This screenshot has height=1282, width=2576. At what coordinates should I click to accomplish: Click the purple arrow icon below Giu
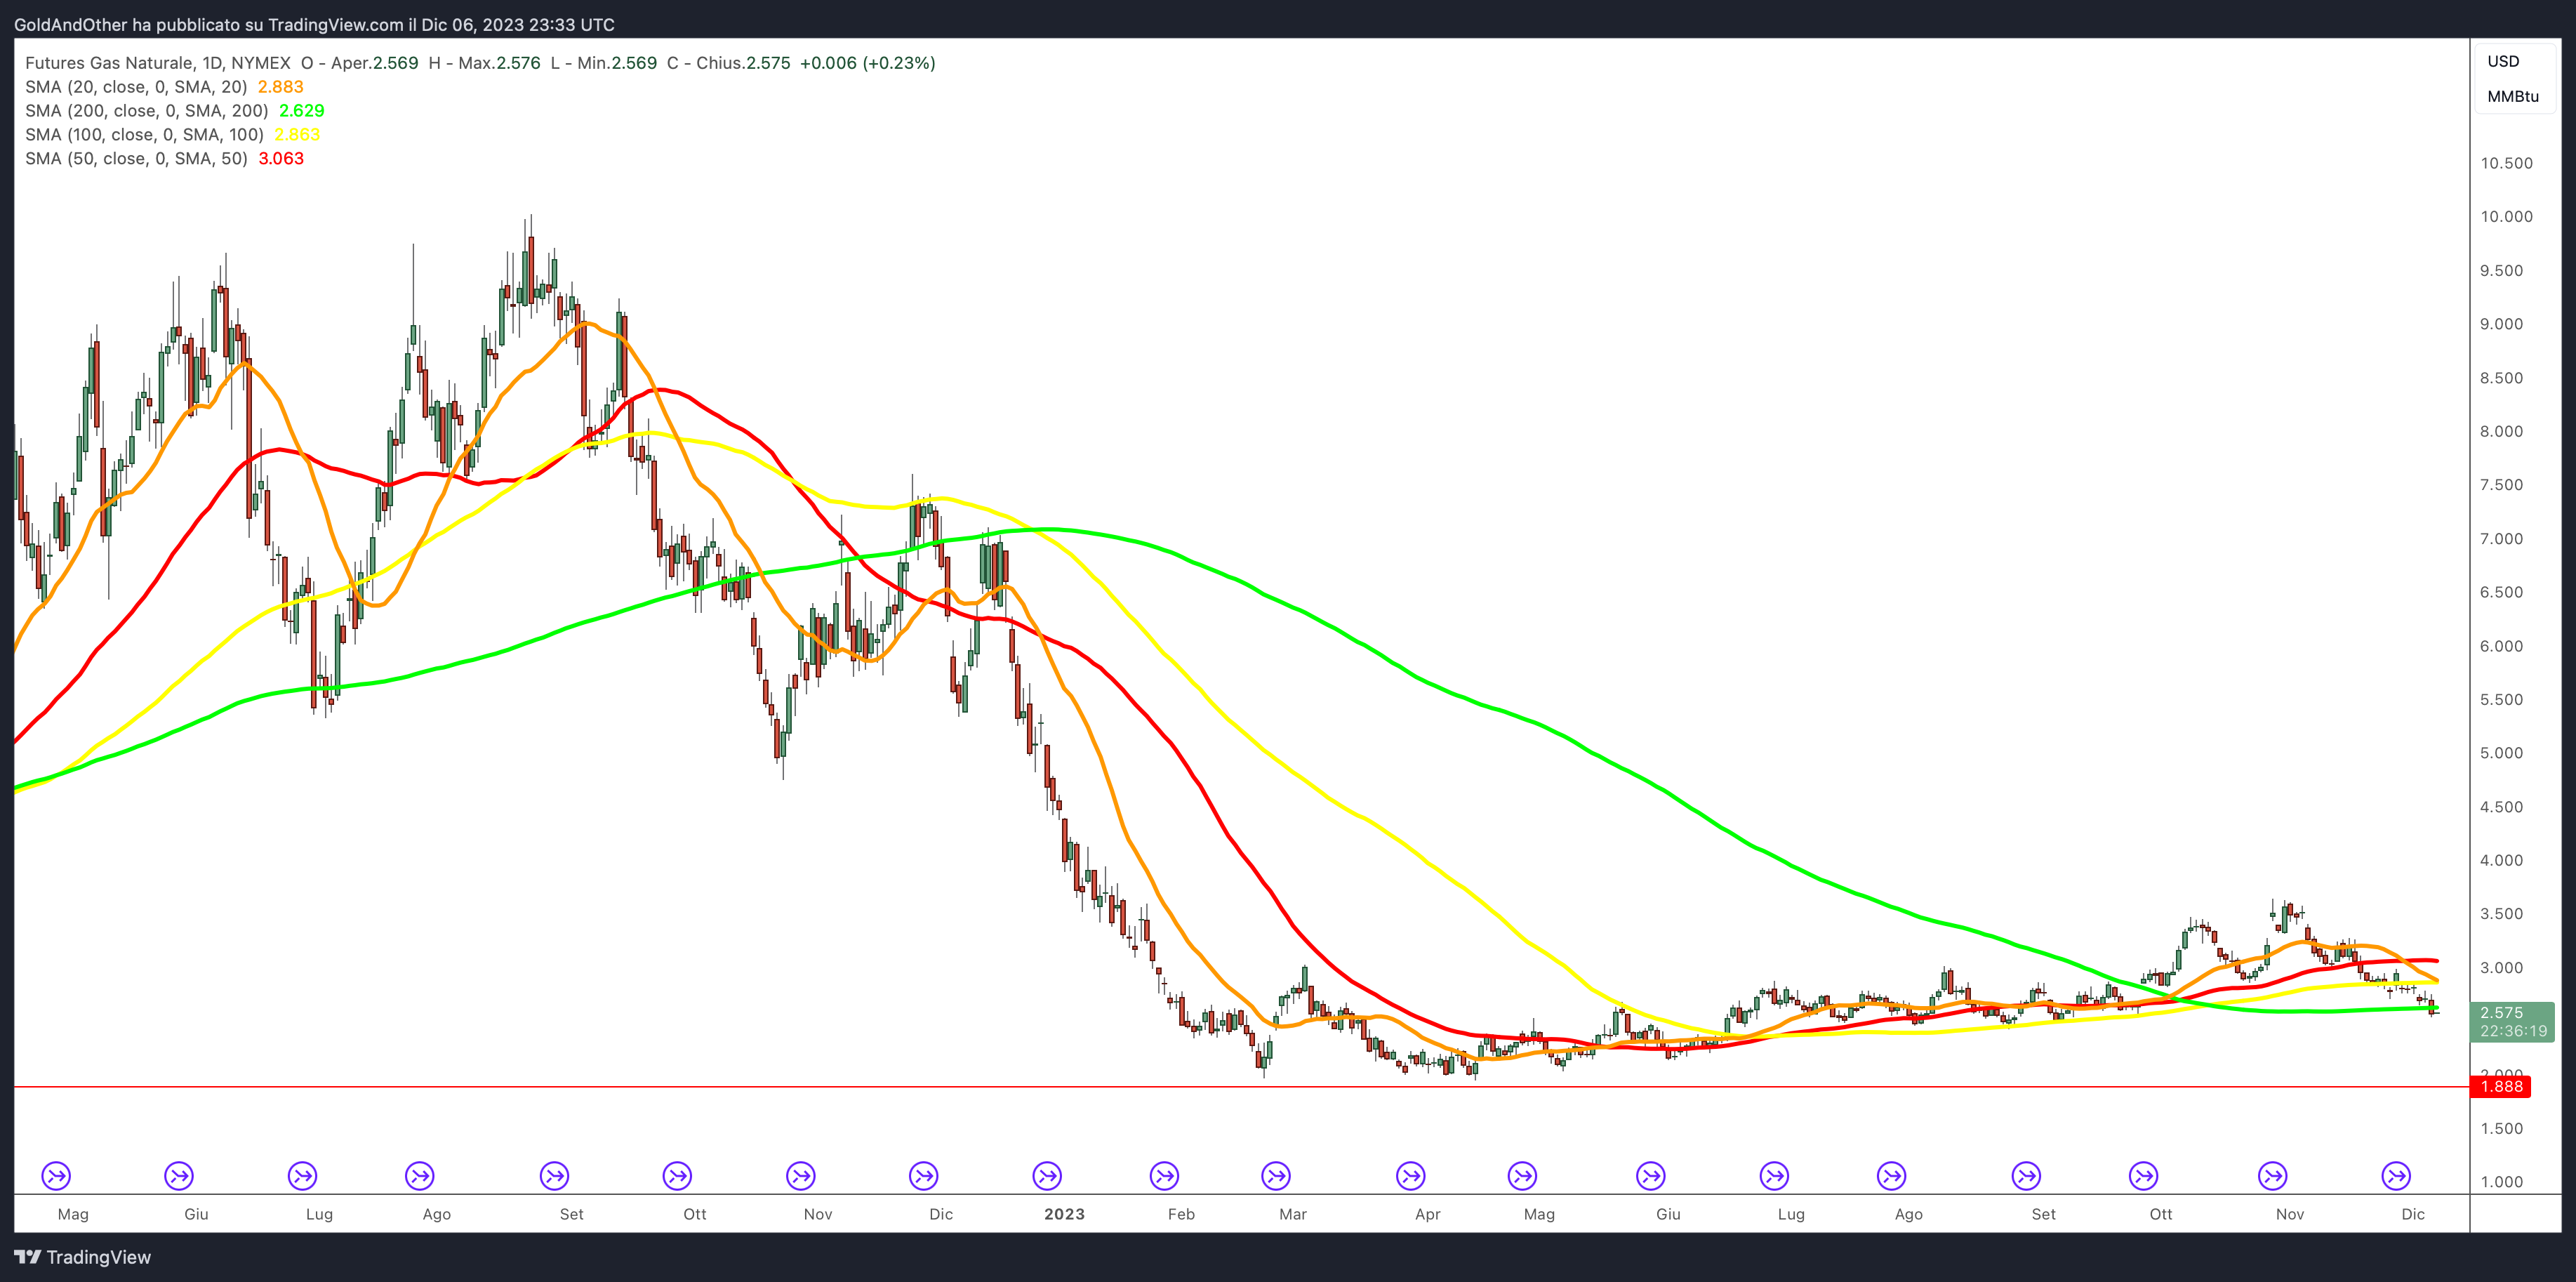pyautogui.click(x=180, y=1177)
